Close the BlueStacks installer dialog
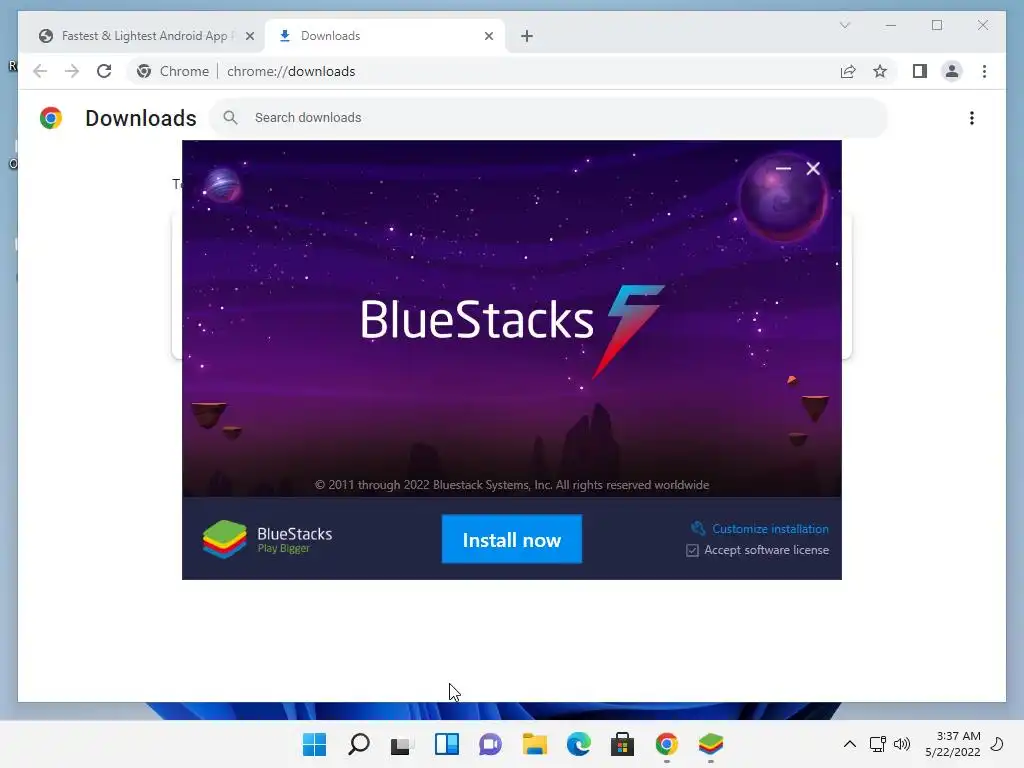 [813, 168]
